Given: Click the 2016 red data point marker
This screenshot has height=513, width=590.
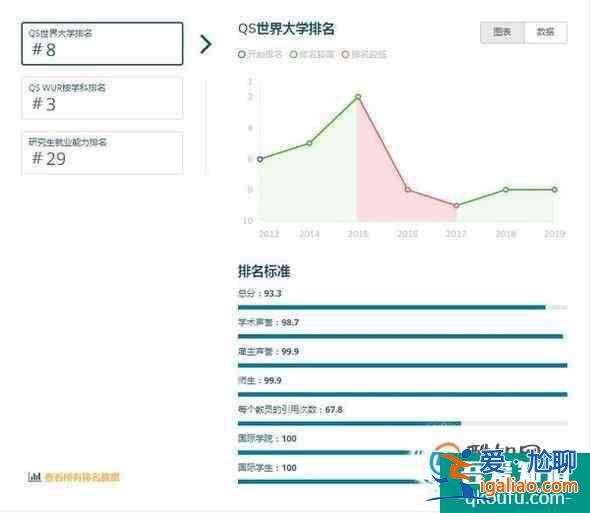Looking at the screenshot, I should (x=408, y=189).
